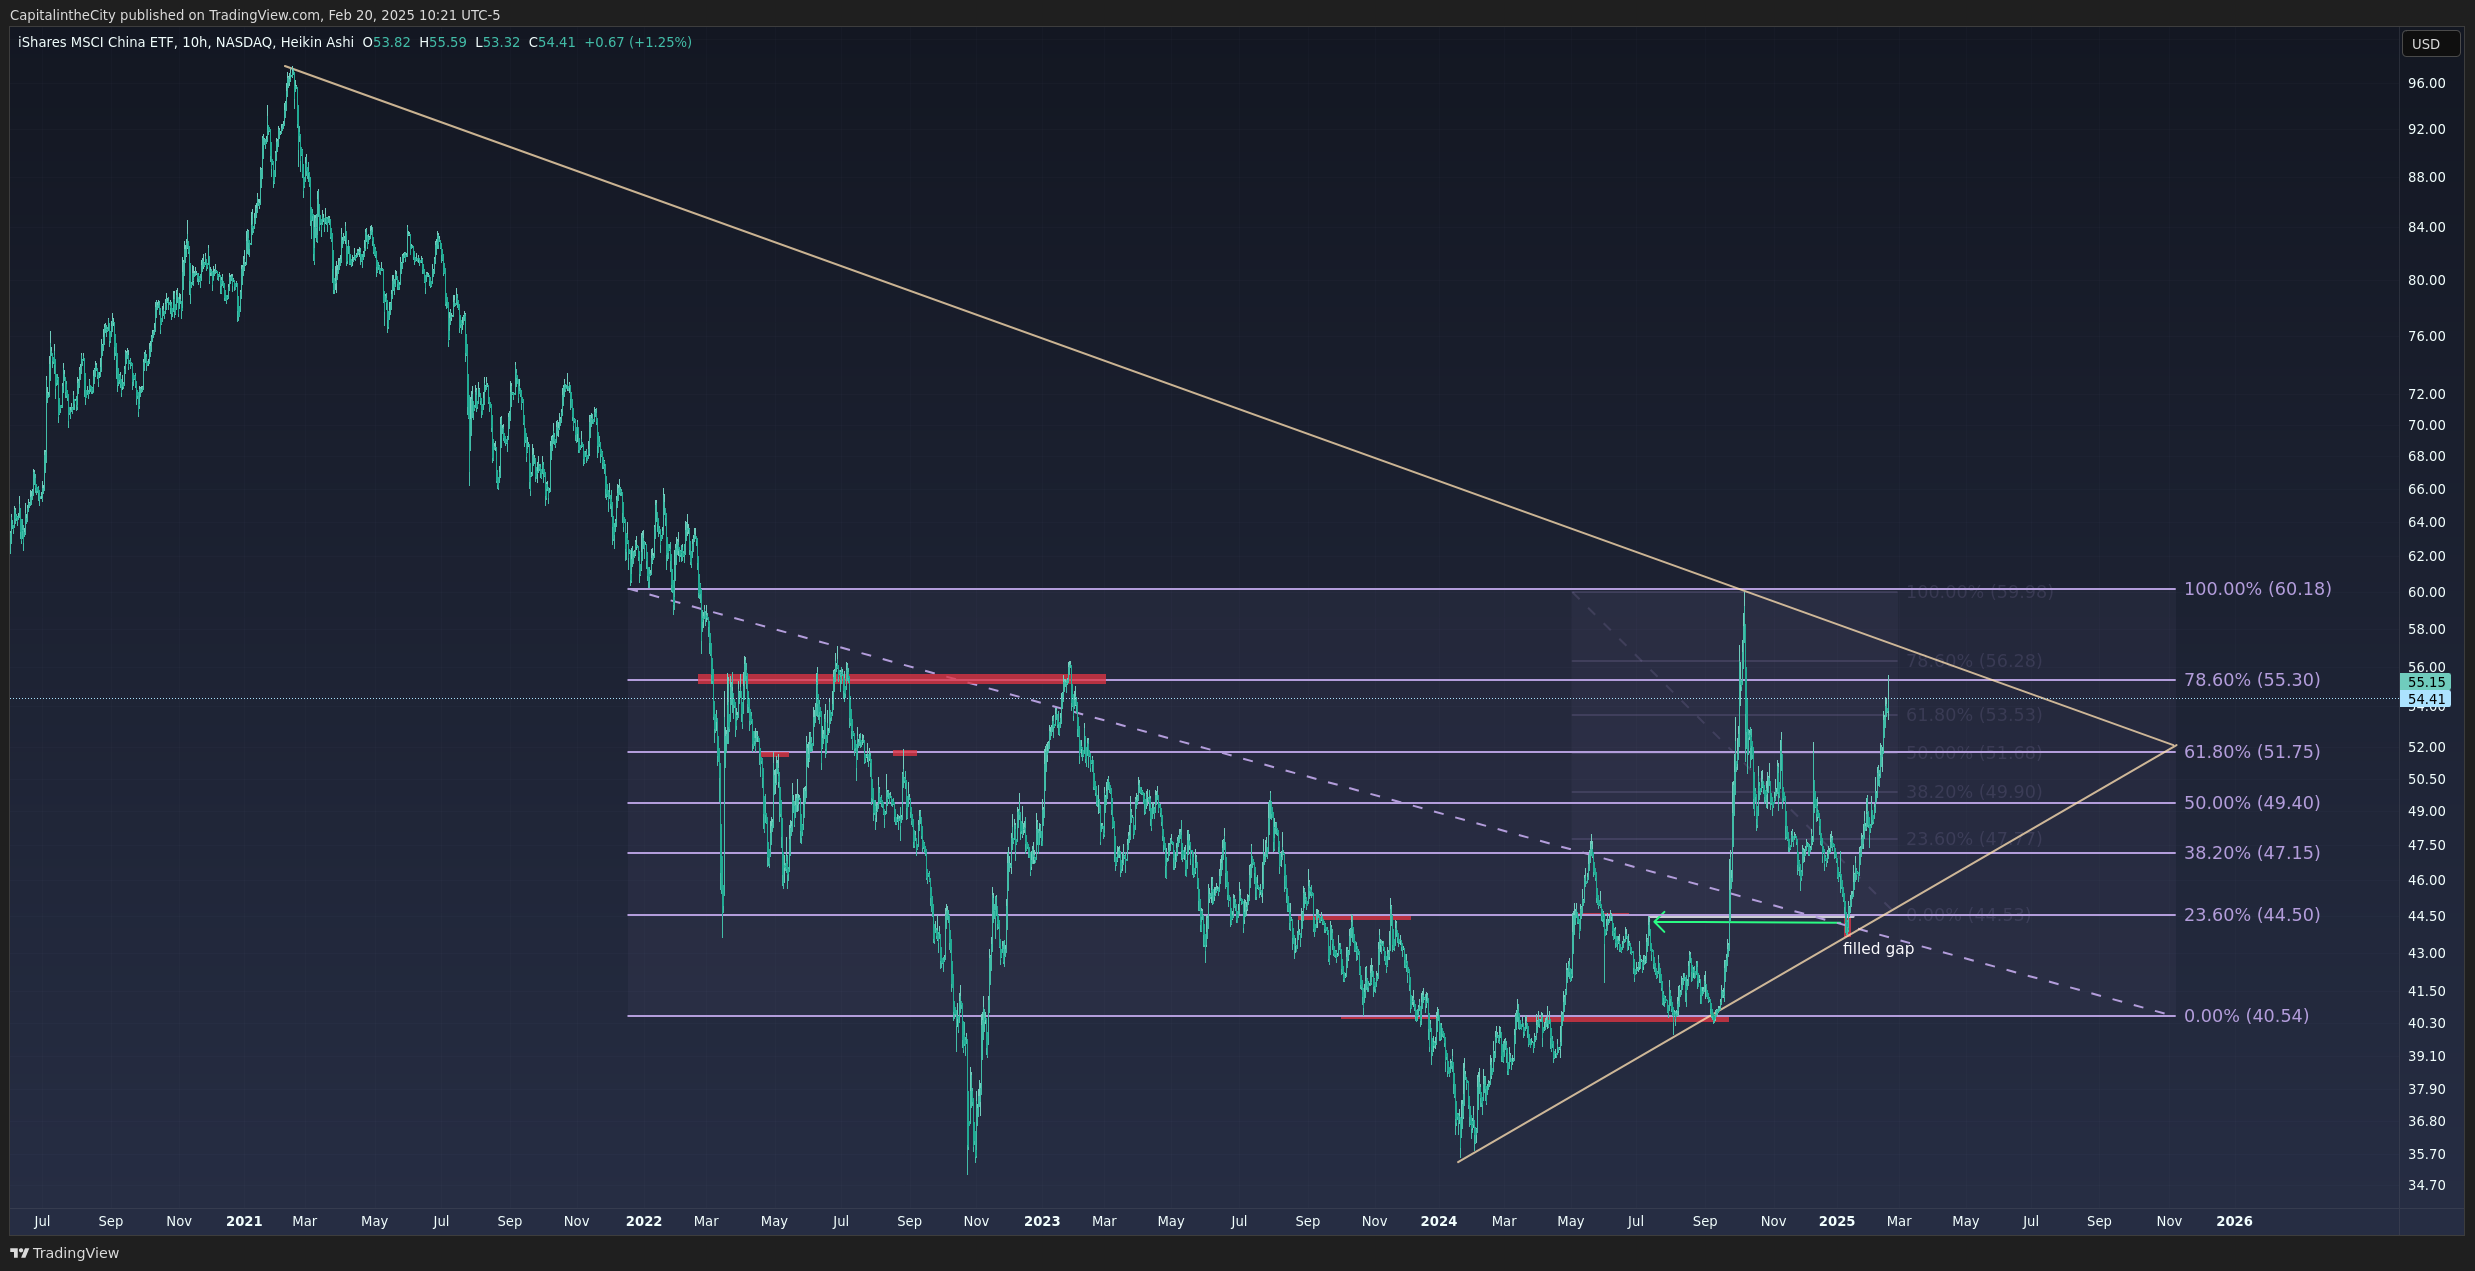Image resolution: width=2475 pixels, height=1271 pixels.
Task: Click the faded 61.80% (53.53) label
Action: pyautogui.click(x=1974, y=715)
